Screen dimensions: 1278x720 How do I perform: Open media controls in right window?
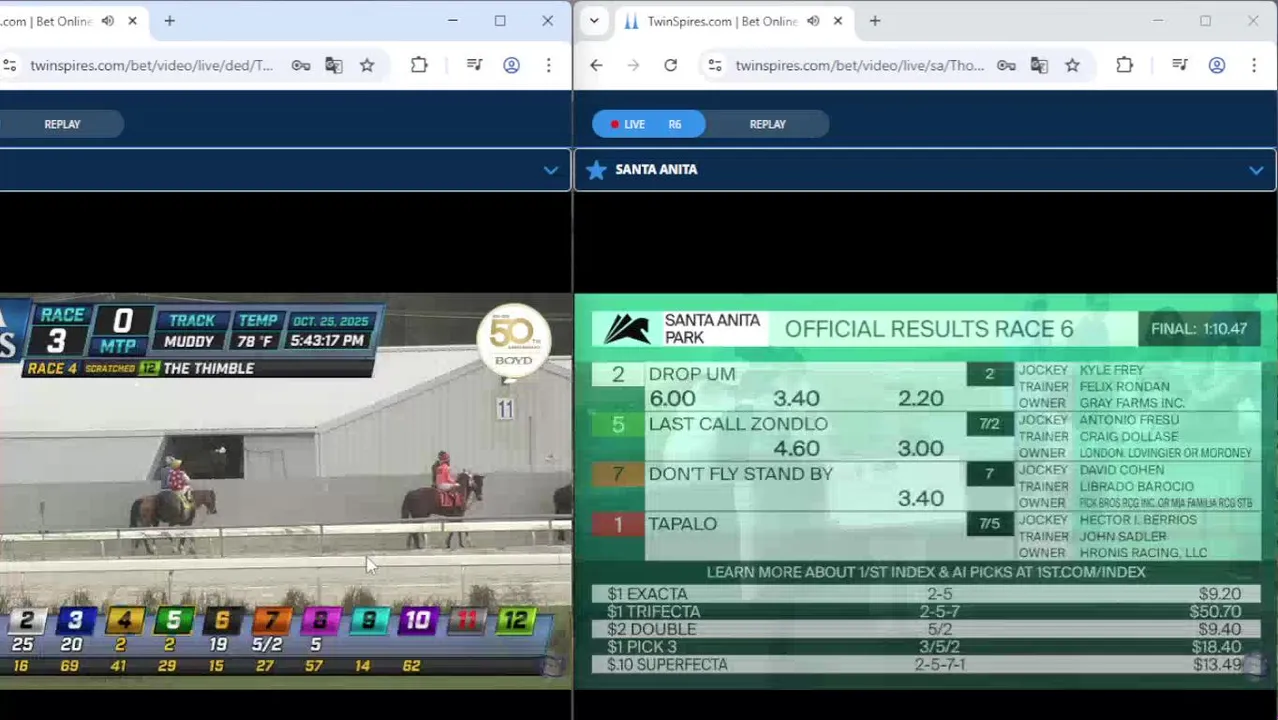pyautogui.click(x=1180, y=66)
